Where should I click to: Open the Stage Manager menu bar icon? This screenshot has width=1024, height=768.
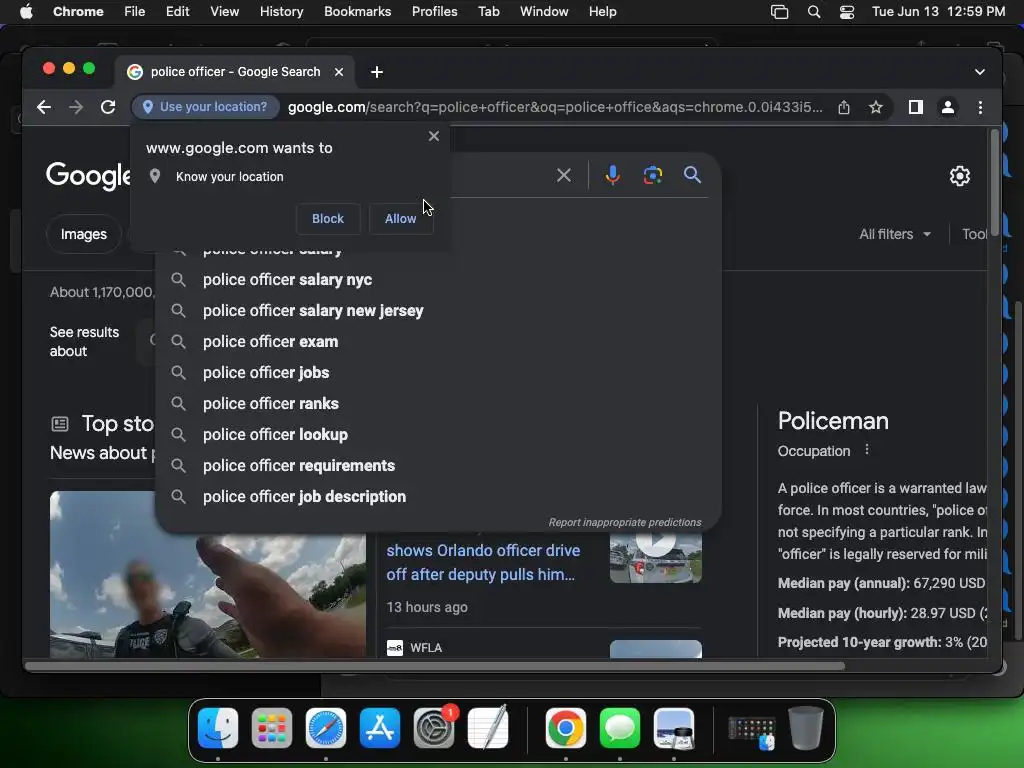[779, 12]
